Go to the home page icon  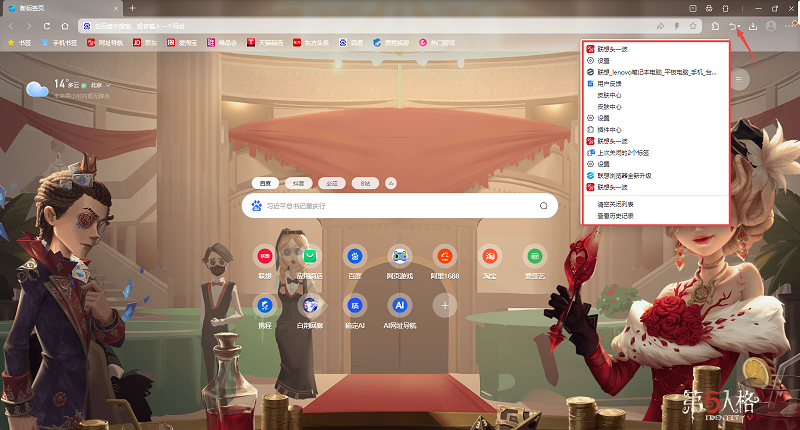click(x=65, y=26)
